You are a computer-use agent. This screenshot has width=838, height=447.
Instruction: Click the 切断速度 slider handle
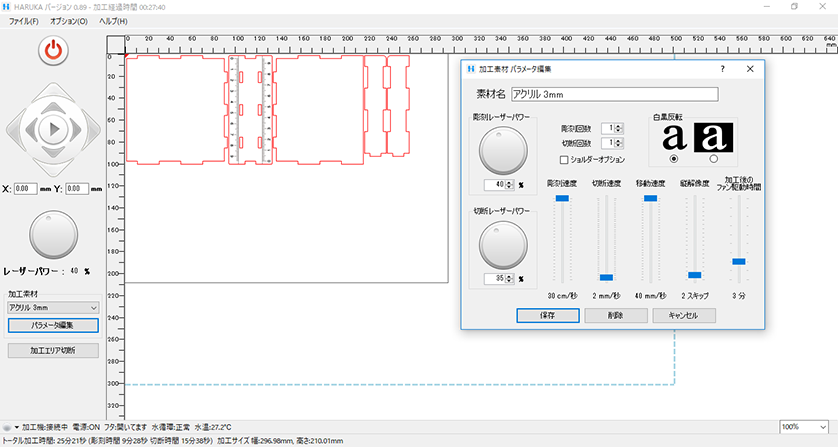click(x=606, y=277)
